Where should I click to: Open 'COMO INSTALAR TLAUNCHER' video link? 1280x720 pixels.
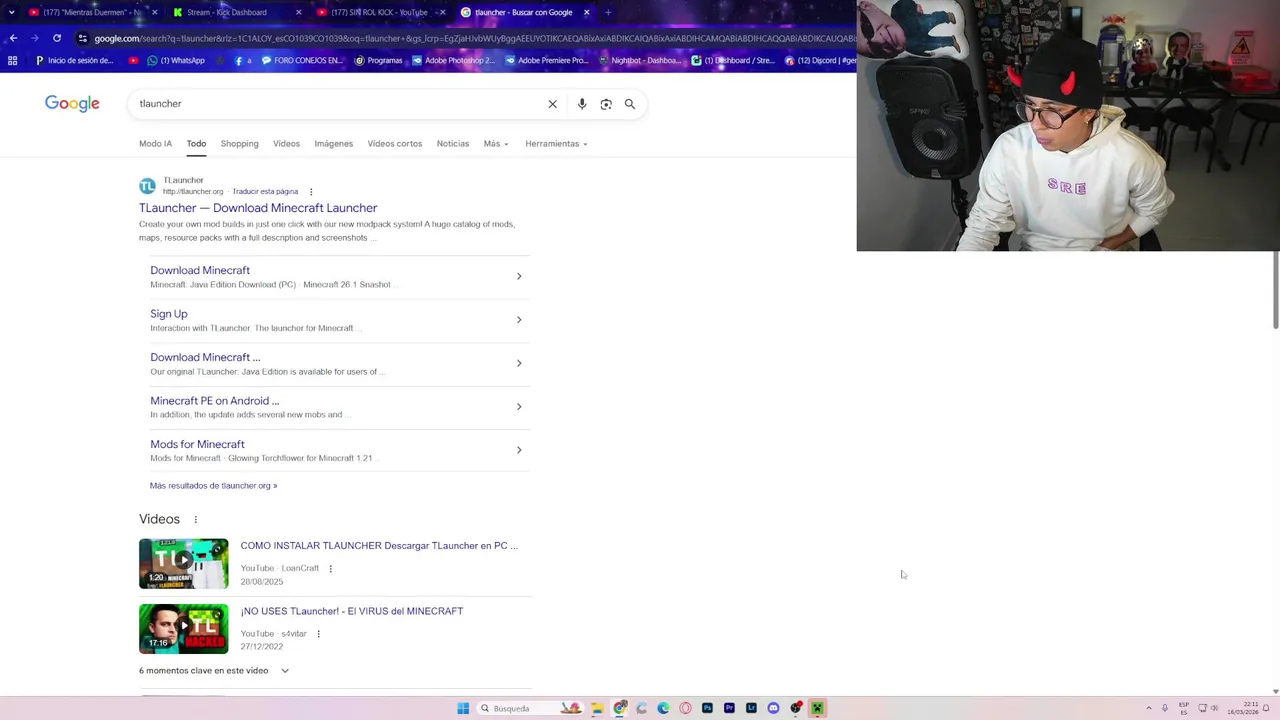tap(379, 546)
